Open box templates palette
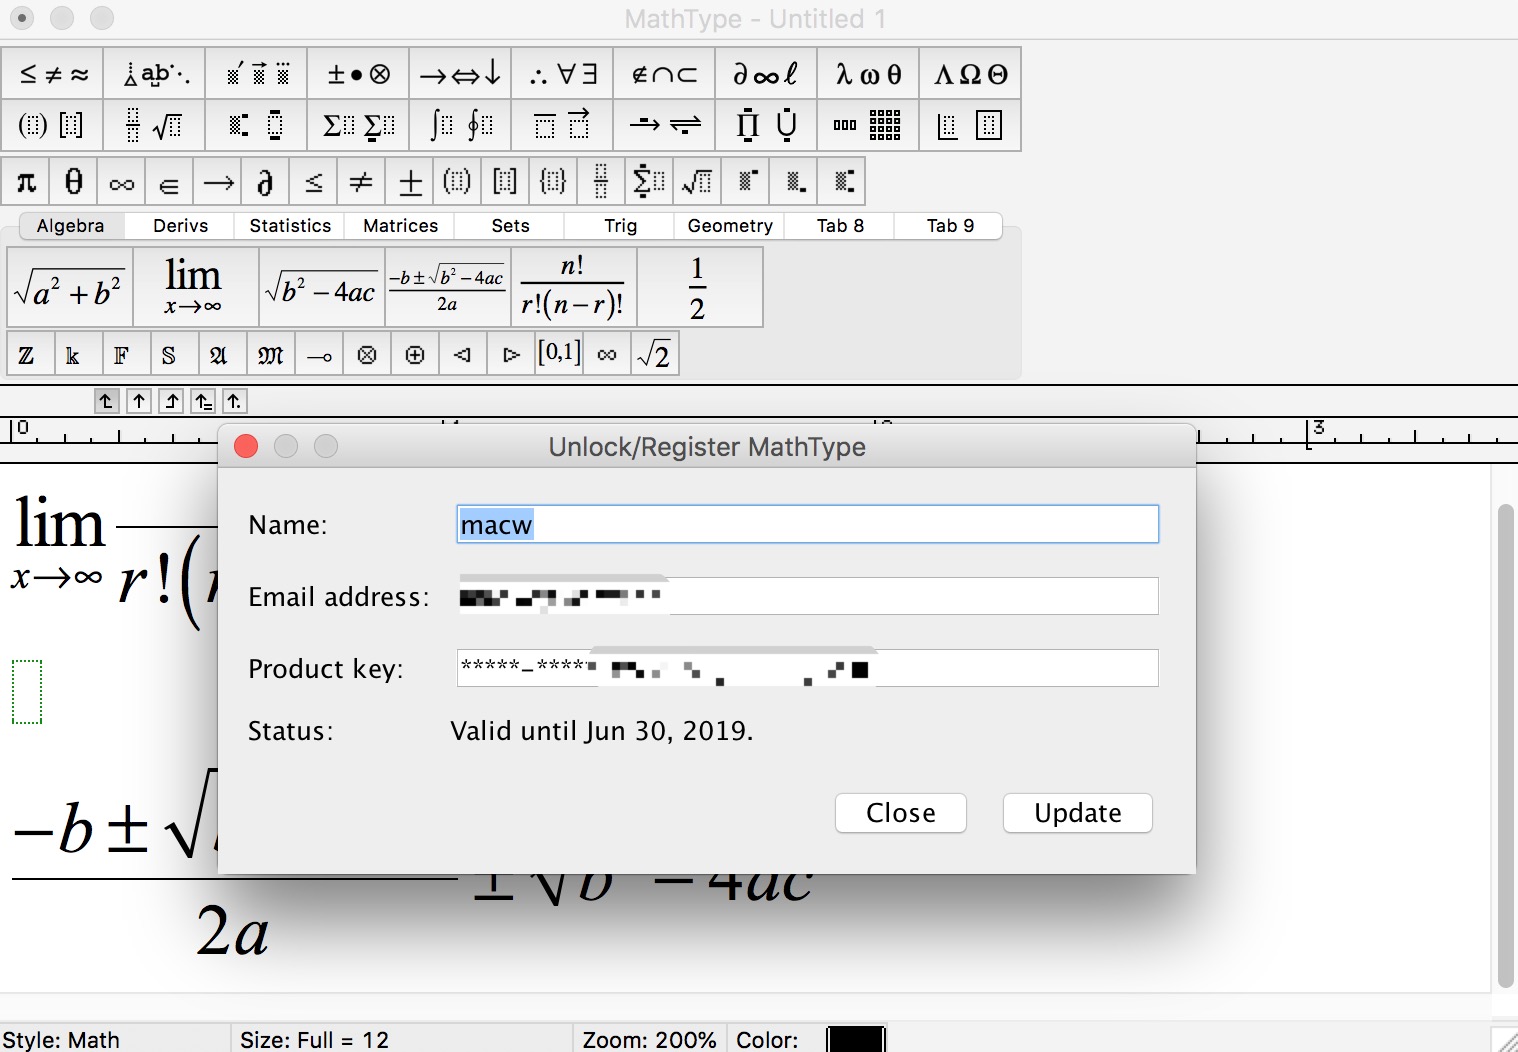The height and width of the screenshot is (1052, 1518). 971,125
